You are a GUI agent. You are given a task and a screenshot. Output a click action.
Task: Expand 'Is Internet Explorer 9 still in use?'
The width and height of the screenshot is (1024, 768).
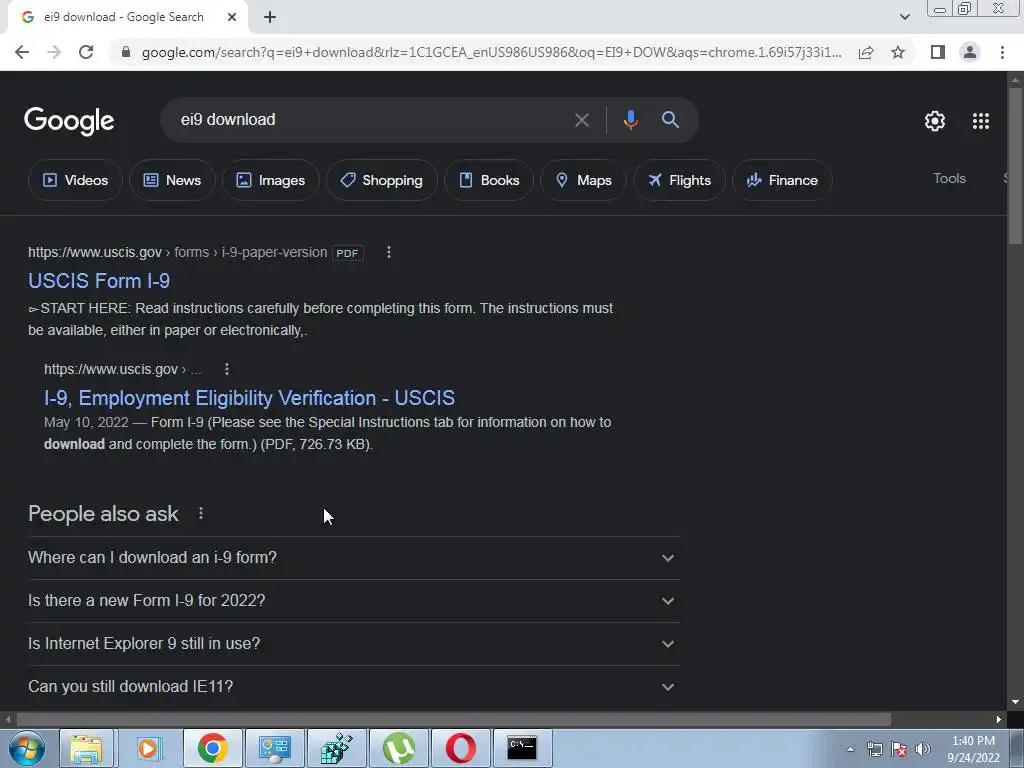click(x=353, y=644)
